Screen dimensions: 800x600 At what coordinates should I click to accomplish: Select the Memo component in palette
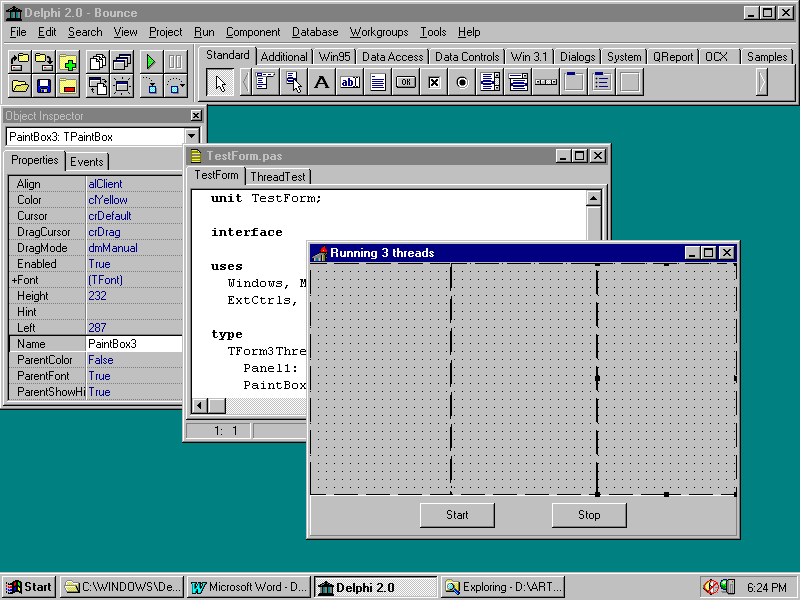point(378,82)
